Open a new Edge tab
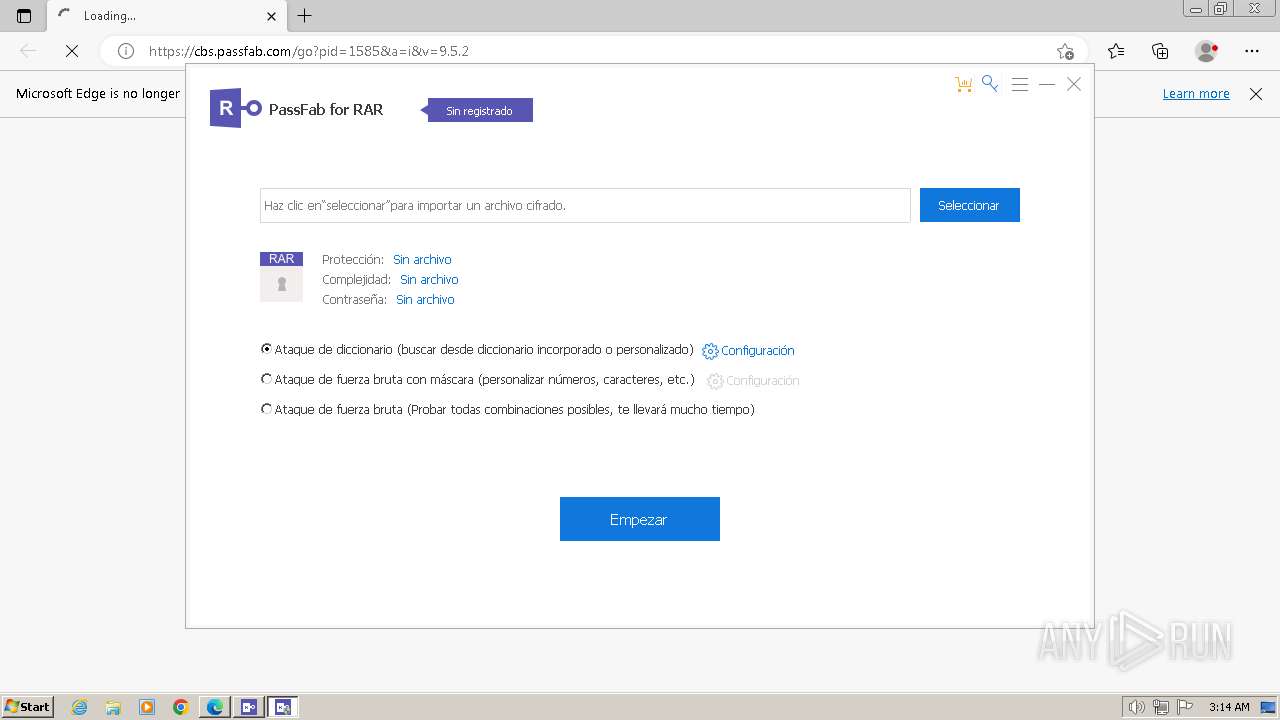1280x720 pixels. [x=305, y=16]
